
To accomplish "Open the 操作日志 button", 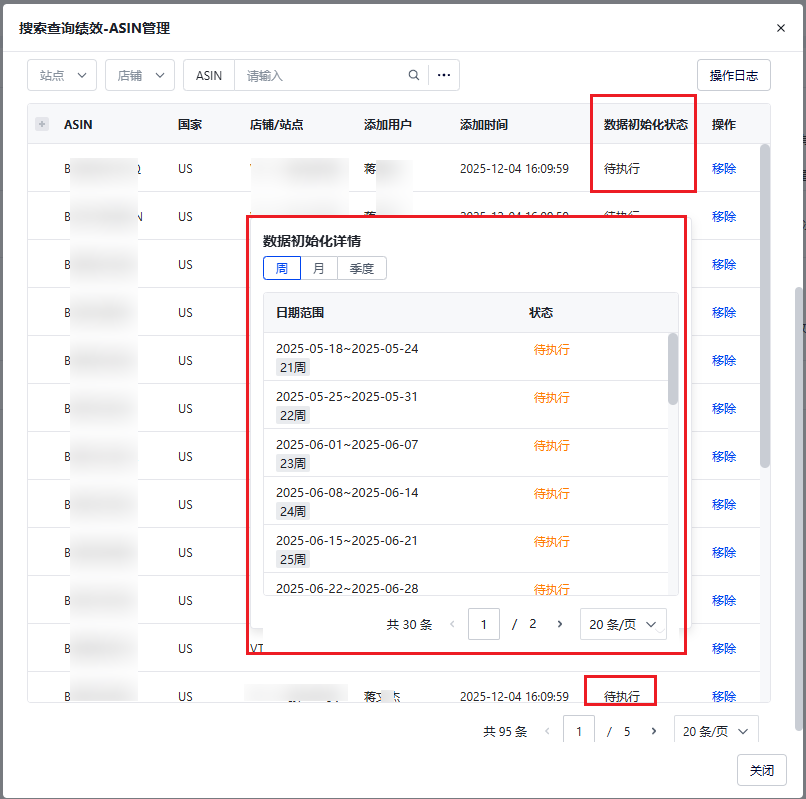I will point(733,75).
